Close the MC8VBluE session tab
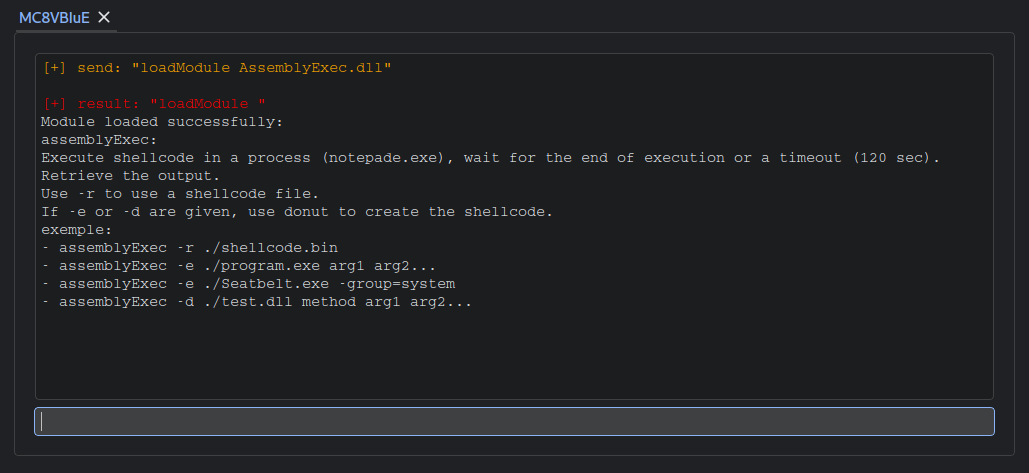 coord(104,18)
